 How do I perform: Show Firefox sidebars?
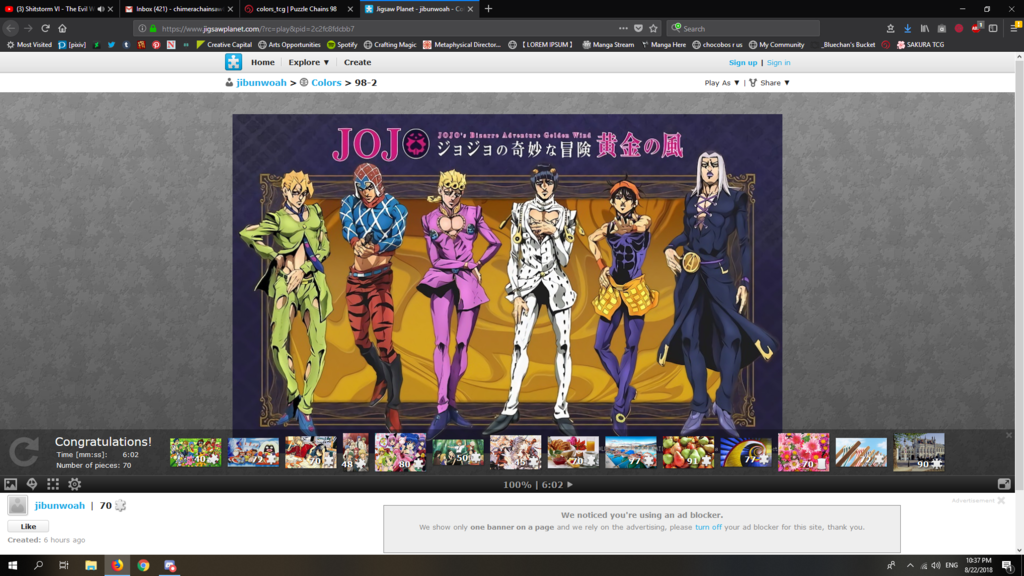point(993,28)
